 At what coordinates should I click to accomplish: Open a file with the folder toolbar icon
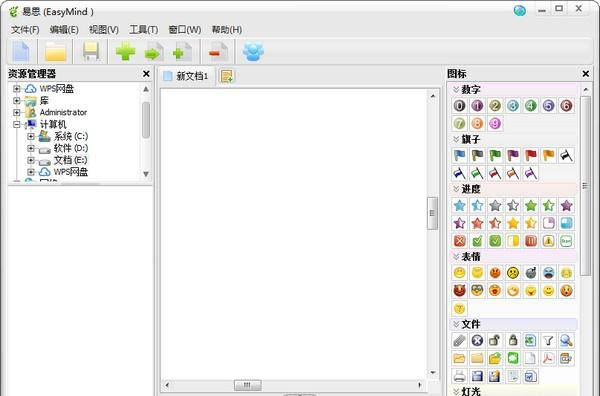[x=56, y=52]
